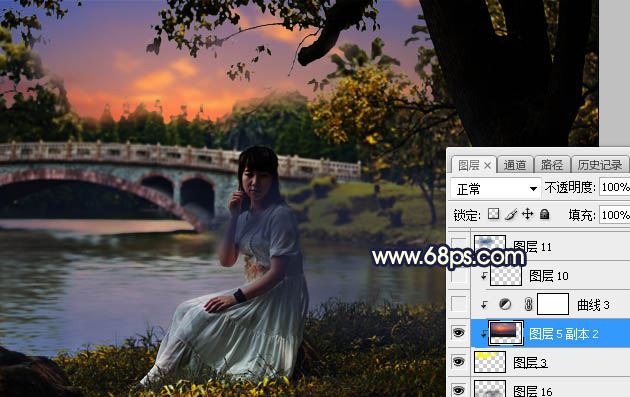Lock all padlock icon

pos(544,214)
